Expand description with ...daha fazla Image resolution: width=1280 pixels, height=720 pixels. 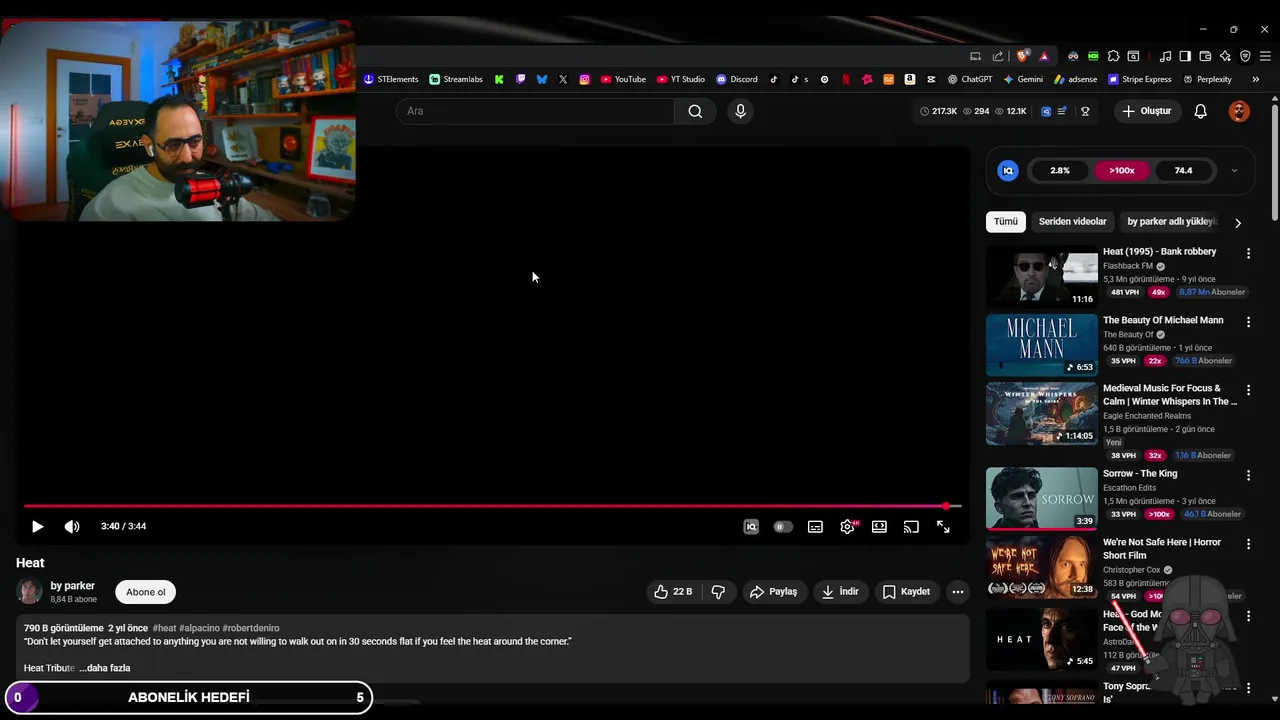[x=105, y=668]
